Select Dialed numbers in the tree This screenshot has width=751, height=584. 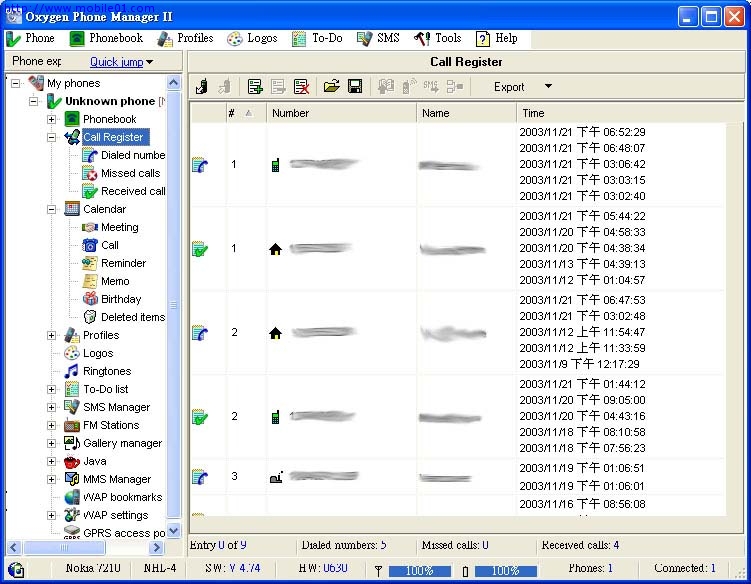coord(133,155)
